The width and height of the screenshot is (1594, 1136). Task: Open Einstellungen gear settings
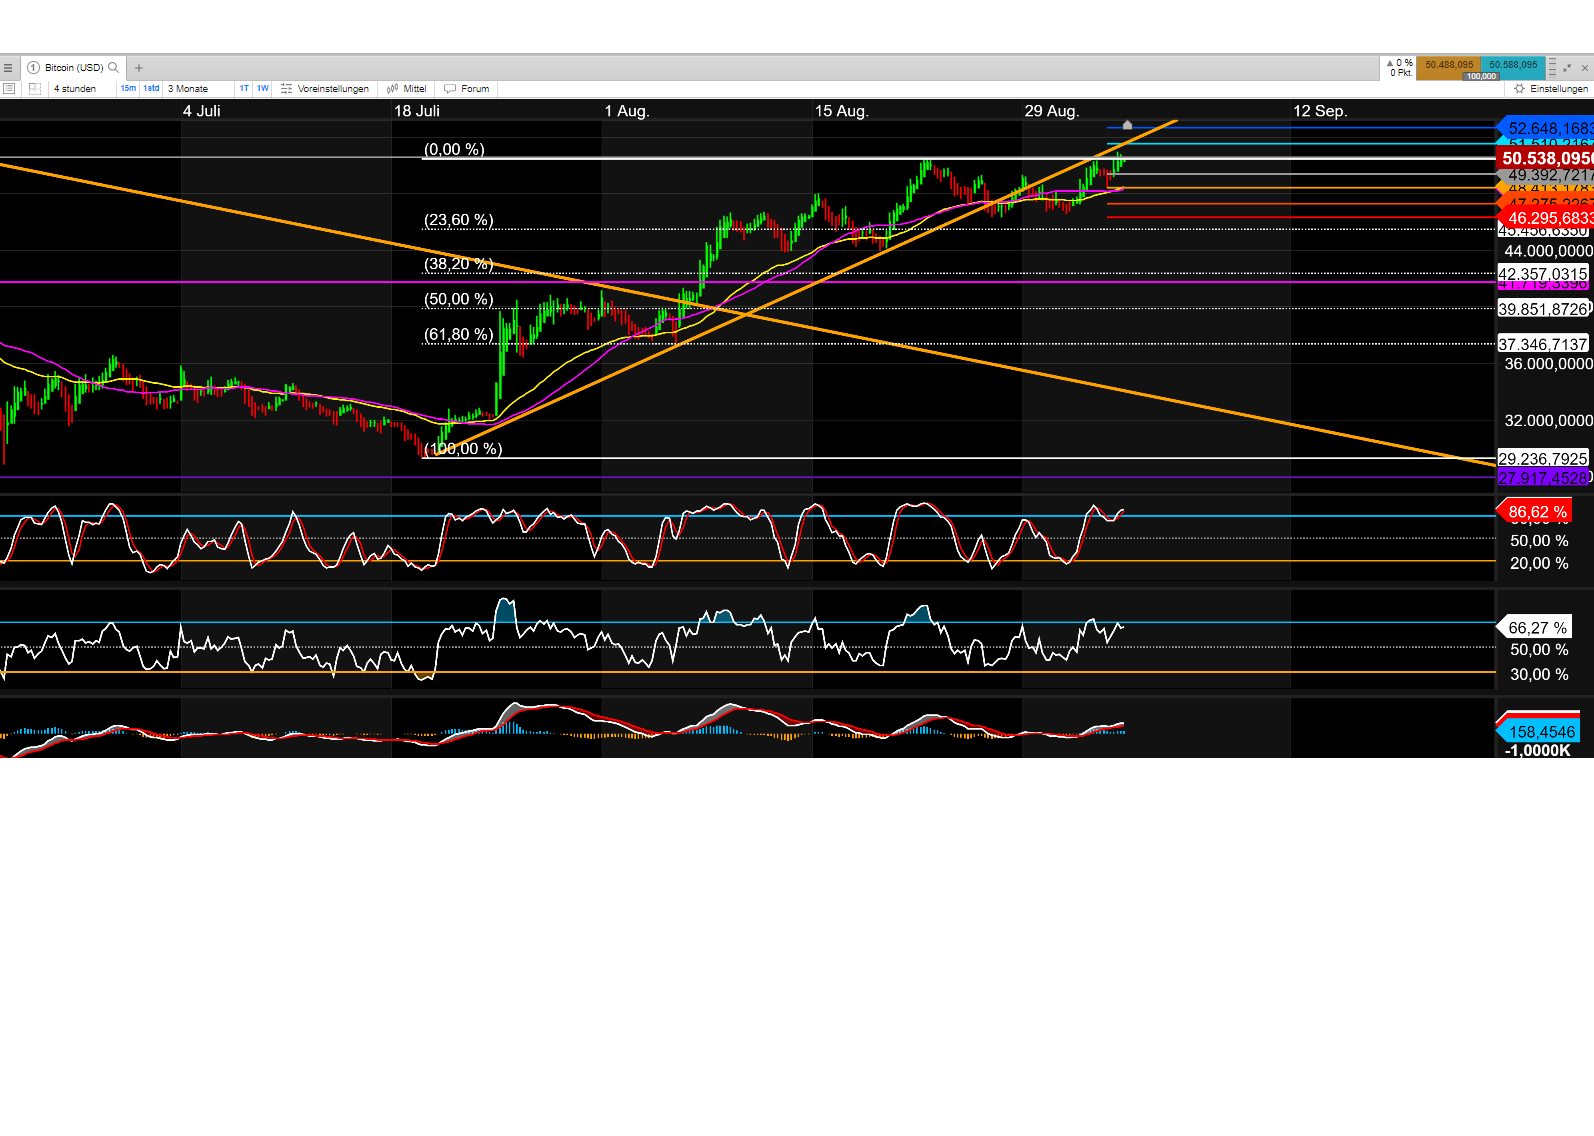tap(1550, 89)
